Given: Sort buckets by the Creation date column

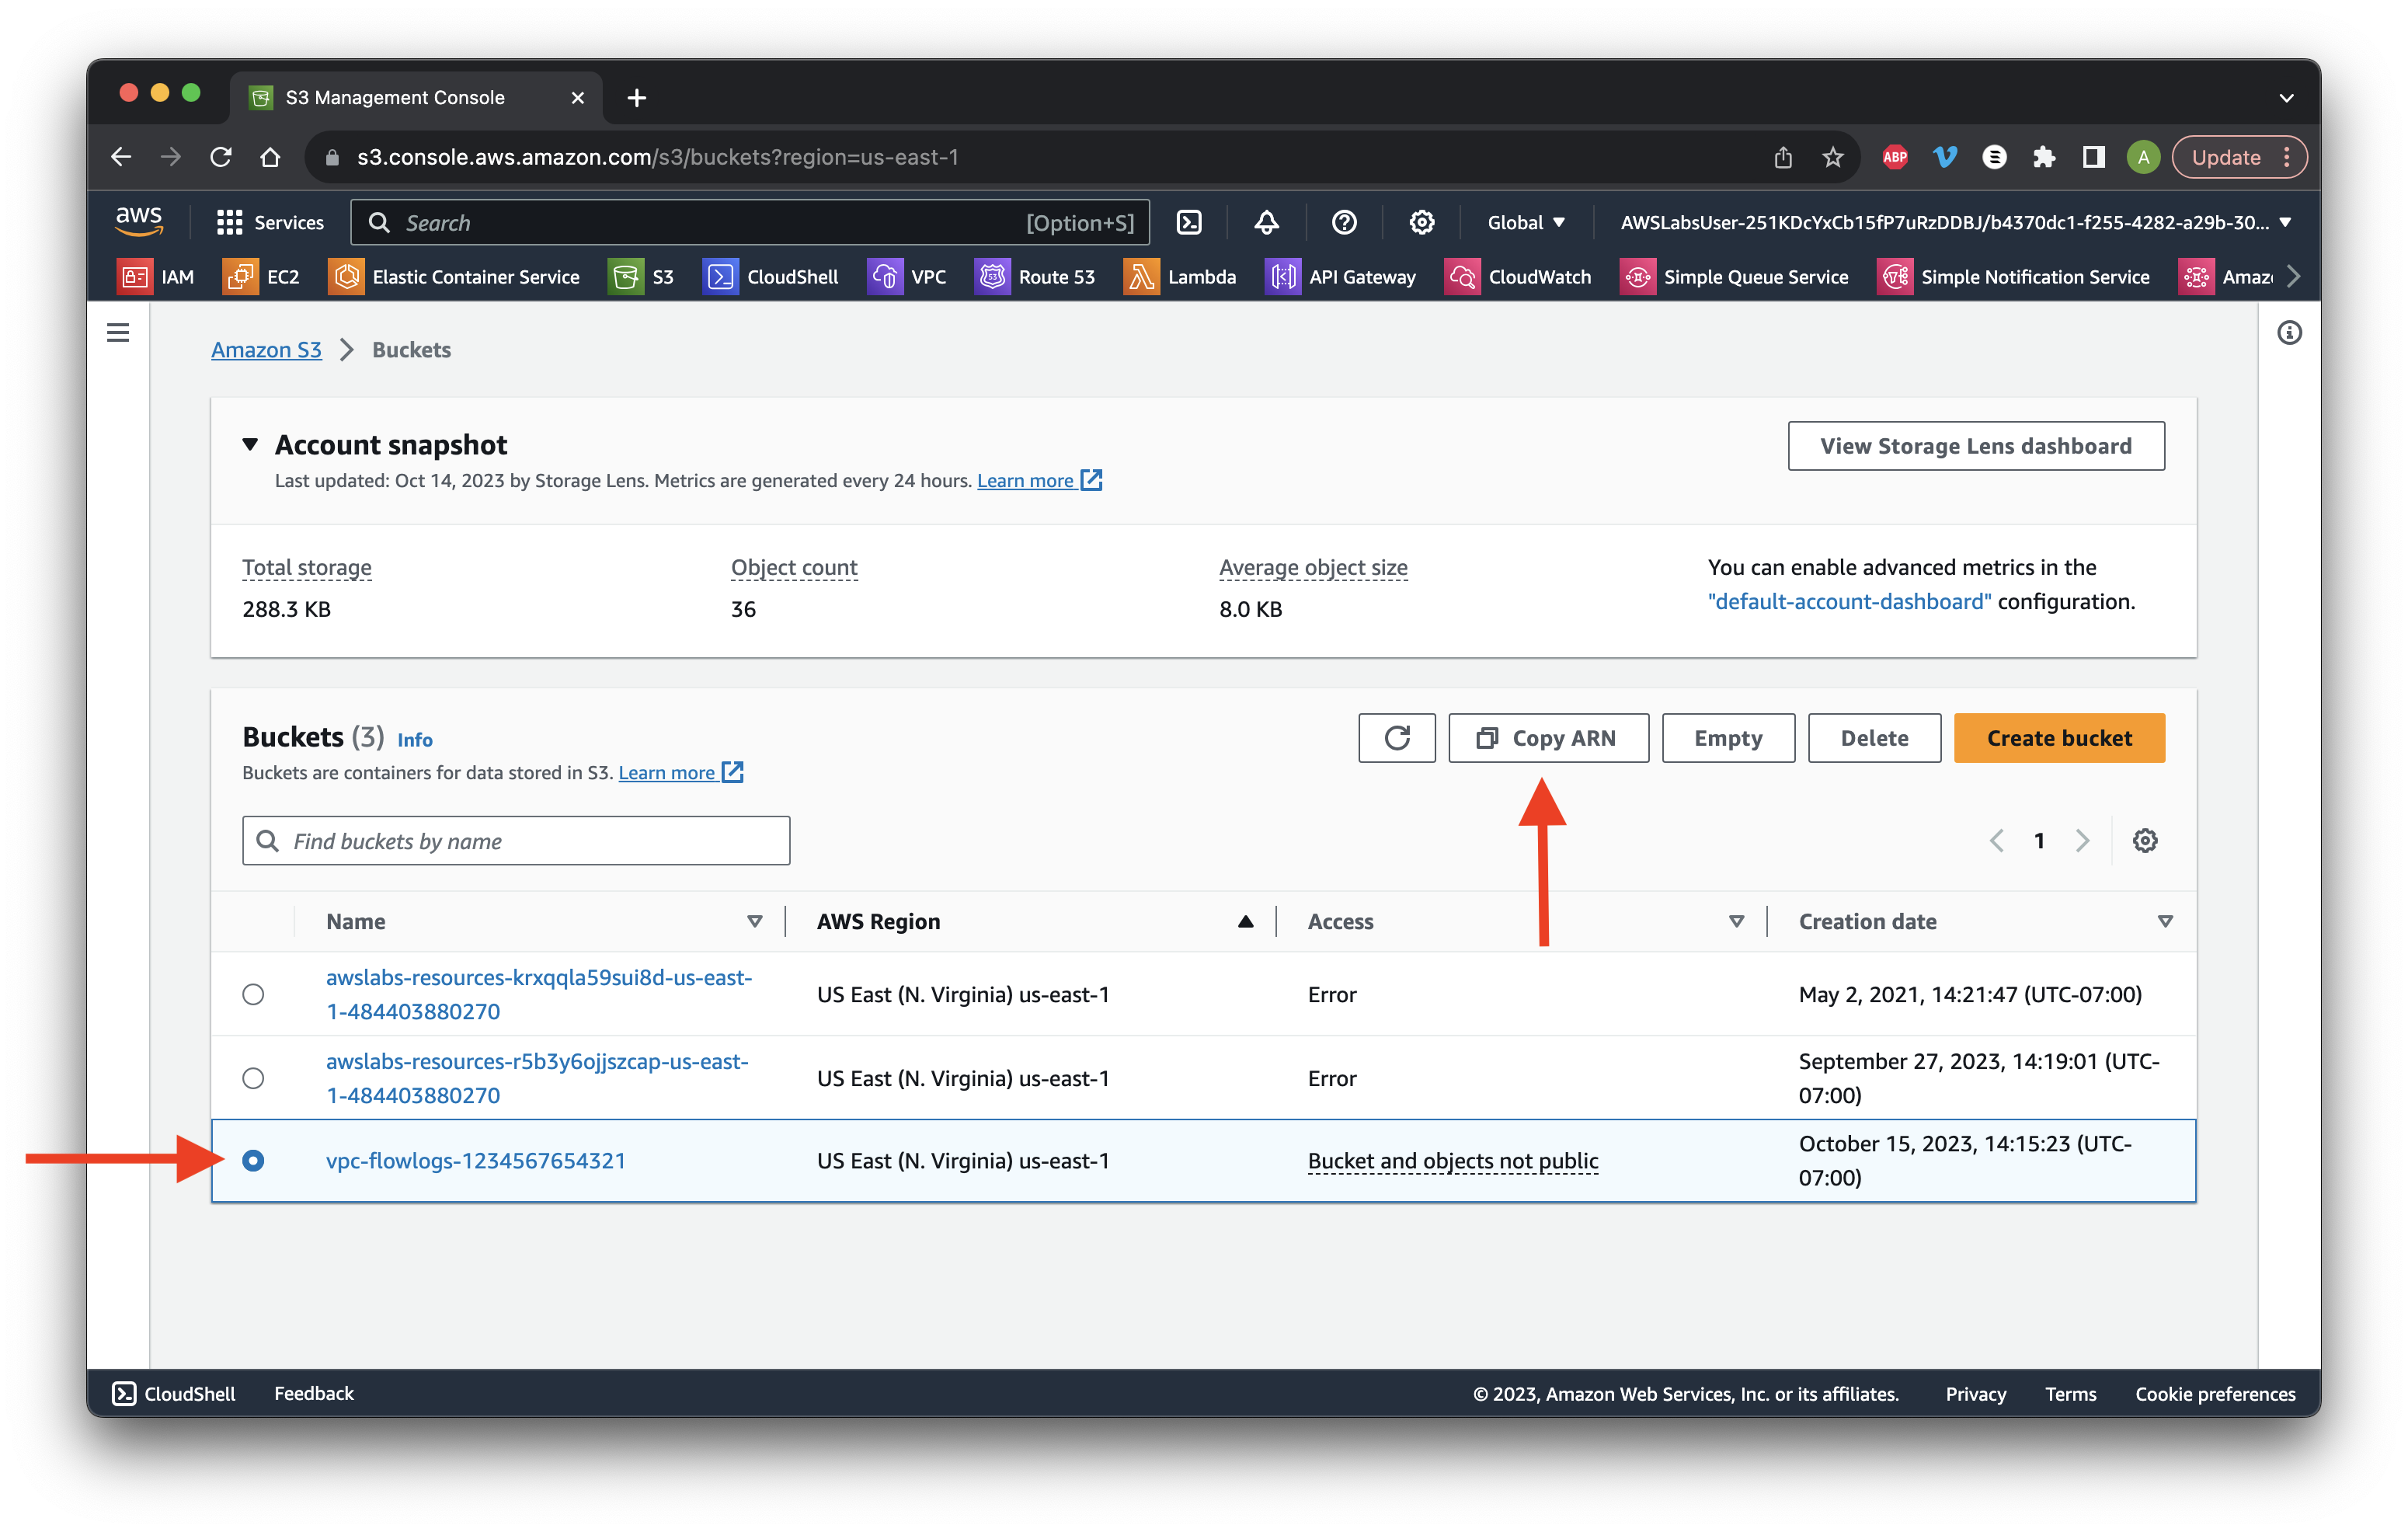Looking at the screenshot, I should (2165, 922).
